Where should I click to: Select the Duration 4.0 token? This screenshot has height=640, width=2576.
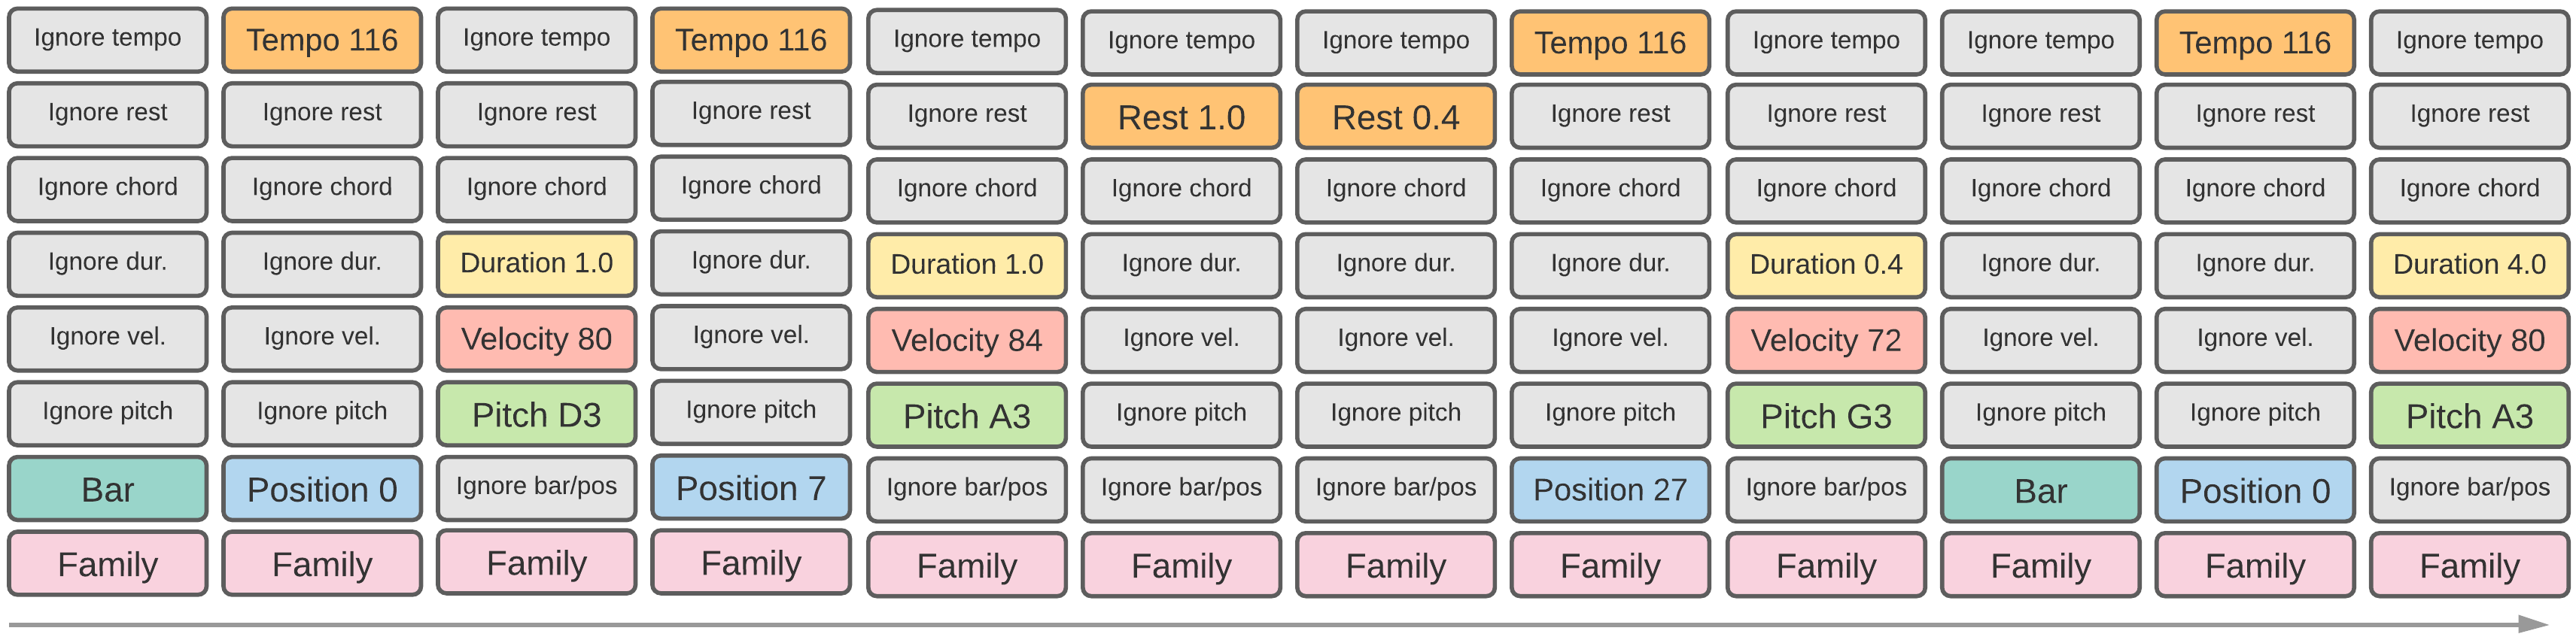(2468, 264)
